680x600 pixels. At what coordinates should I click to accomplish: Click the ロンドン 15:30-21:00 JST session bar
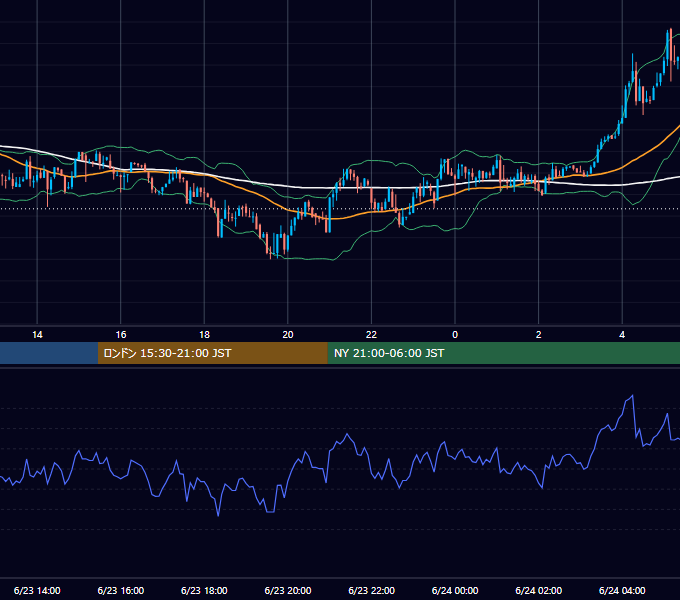(212, 353)
